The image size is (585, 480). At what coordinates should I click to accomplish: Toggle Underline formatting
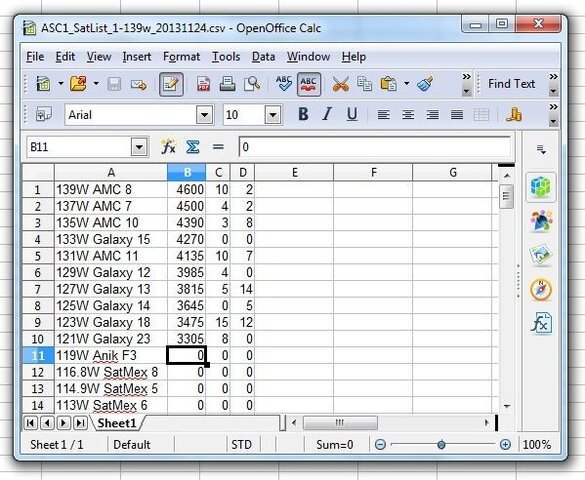[x=352, y=114]
